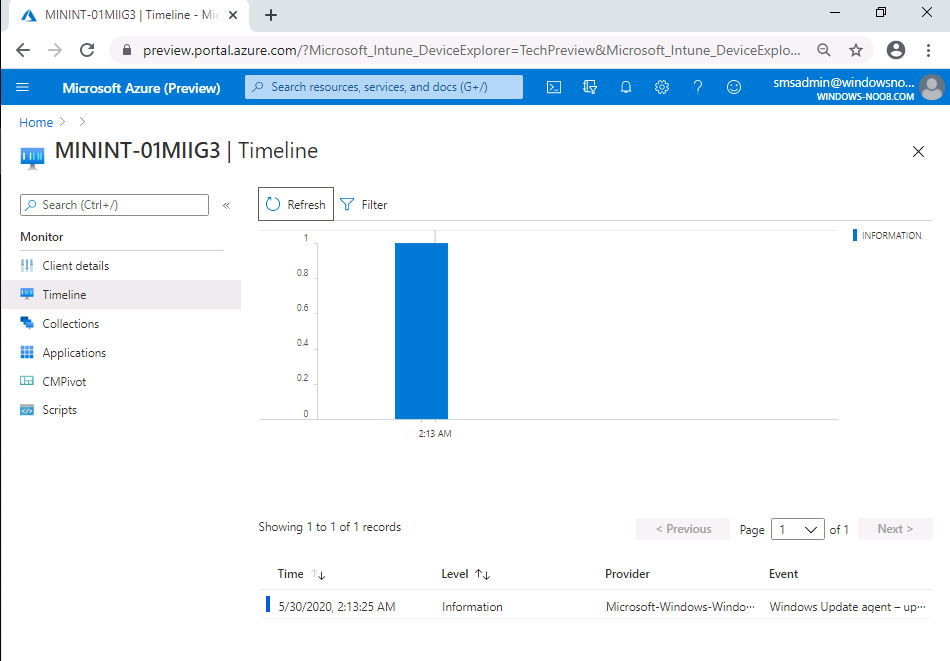
Task: Open Cloud Shell icon in header
Action: [554, 87]
